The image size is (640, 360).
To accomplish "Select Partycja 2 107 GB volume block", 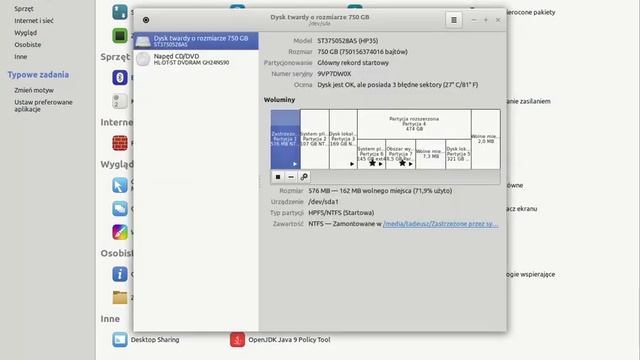I will (x=315, y=139).
